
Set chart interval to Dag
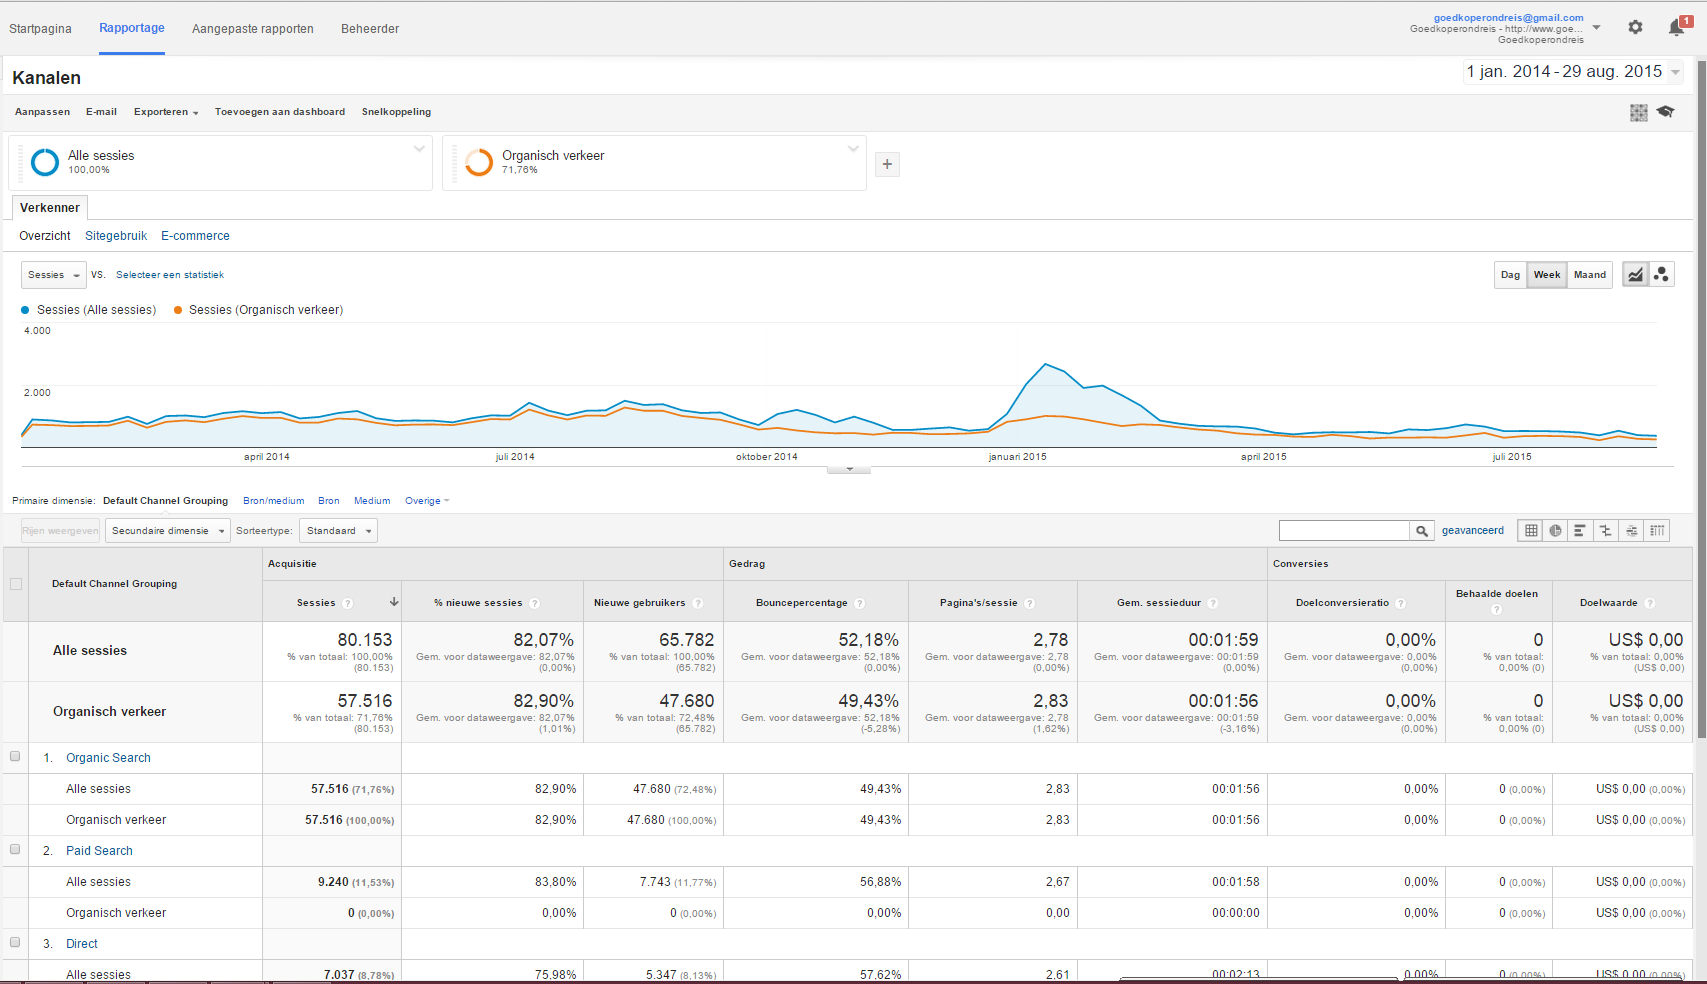click(x=1510, y=275)
